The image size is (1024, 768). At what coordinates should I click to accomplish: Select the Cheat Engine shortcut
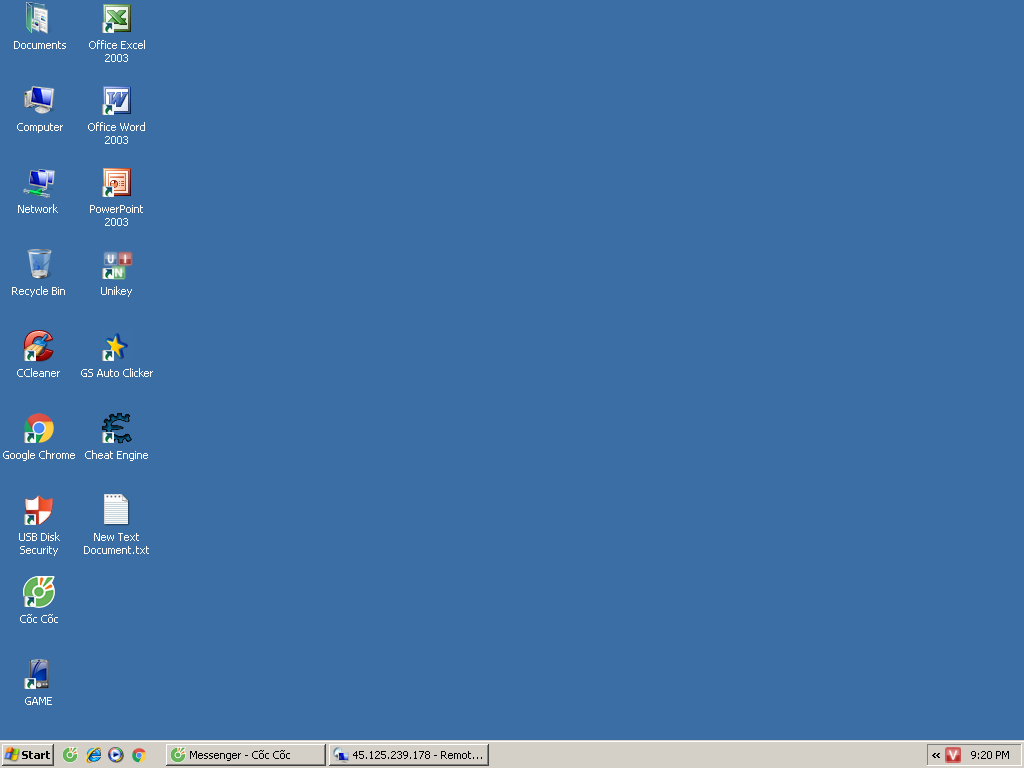tap(116, 437)
